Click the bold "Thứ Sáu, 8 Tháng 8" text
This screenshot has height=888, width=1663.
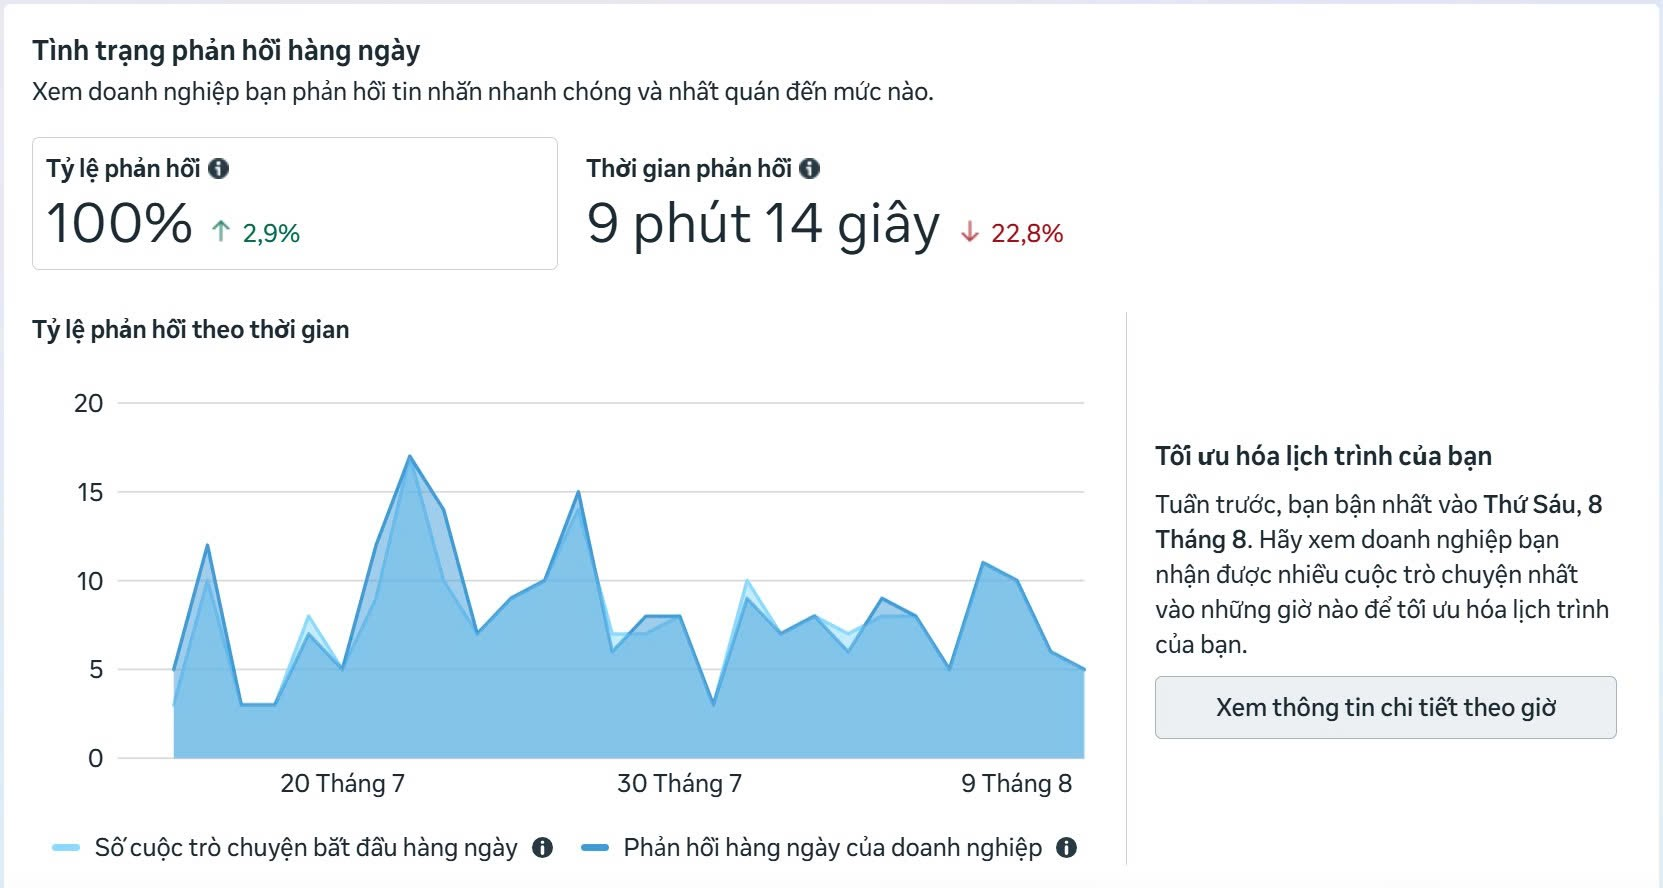click(1541, 505)
